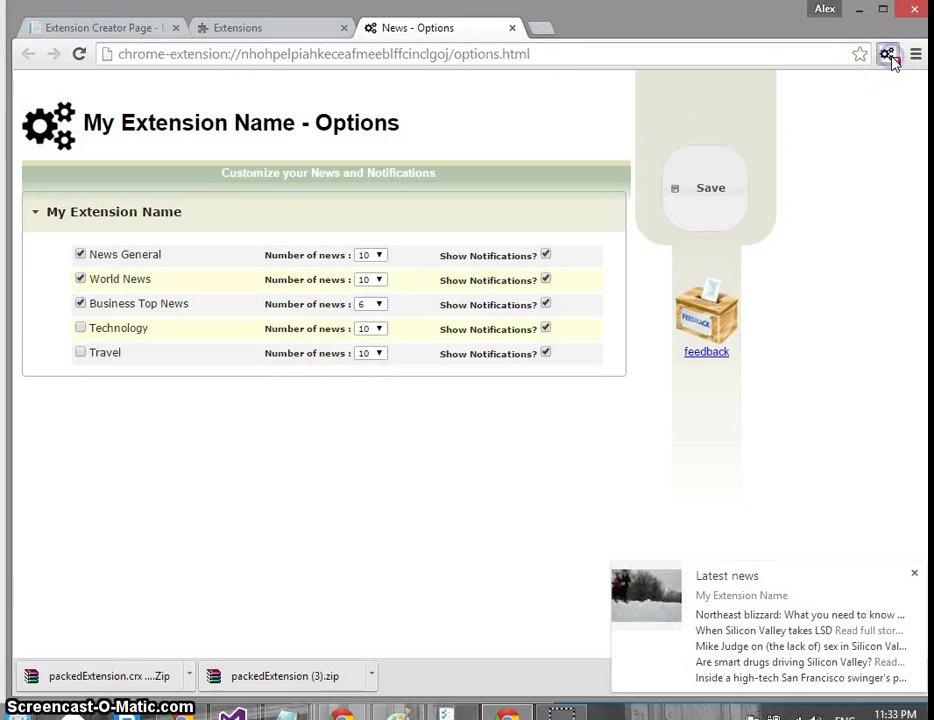Click the feedback box icon
The width and height of the screenshot is (934, 720).
(706, 311)
